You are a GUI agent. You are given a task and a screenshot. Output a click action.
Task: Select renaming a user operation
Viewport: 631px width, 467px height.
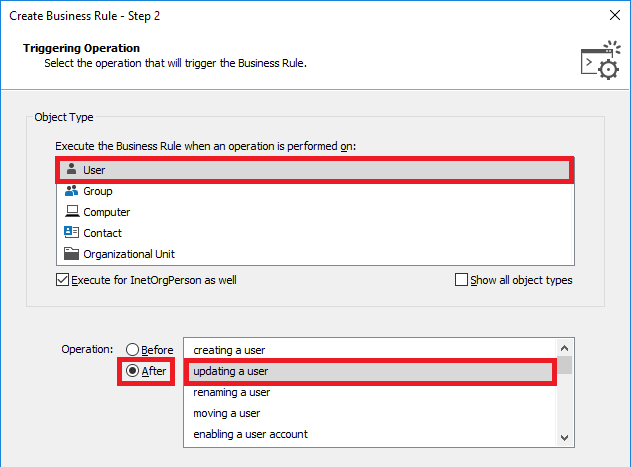point(370,392)
